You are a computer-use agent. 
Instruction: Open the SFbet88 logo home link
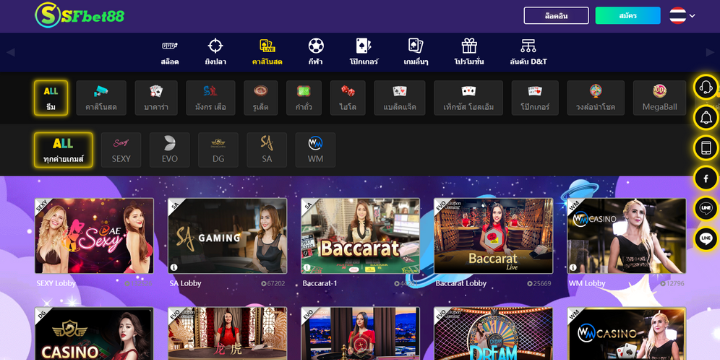point(80,16)
